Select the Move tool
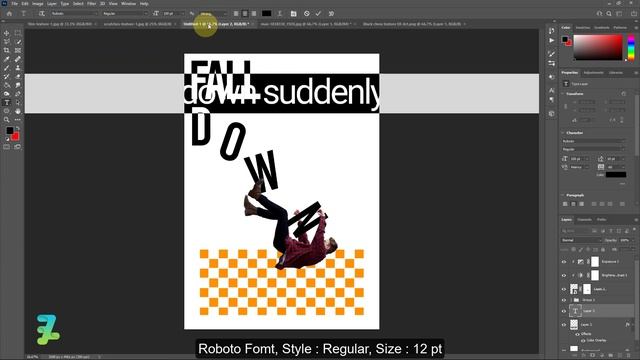The height and width of the screenshot is (360, 640). coord(7,33)
